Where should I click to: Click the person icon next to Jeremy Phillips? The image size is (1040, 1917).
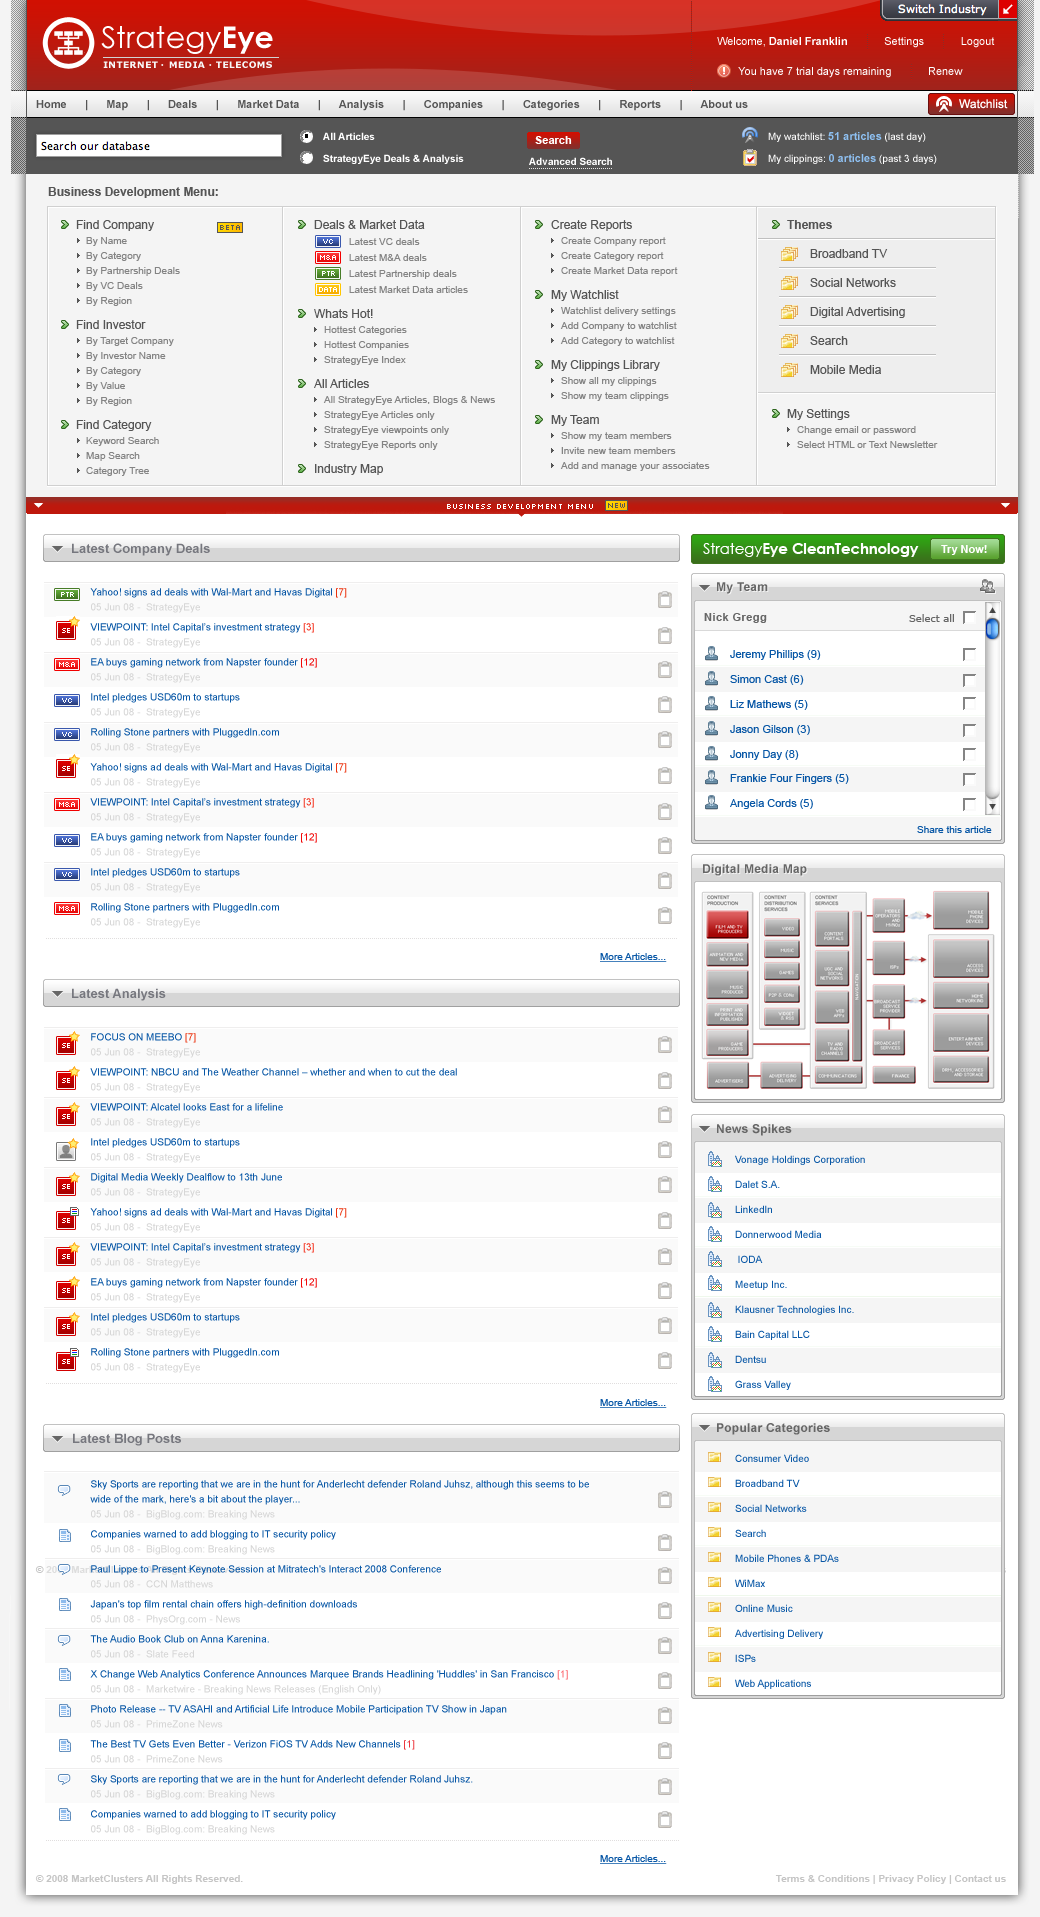click(x=712, y=654)
